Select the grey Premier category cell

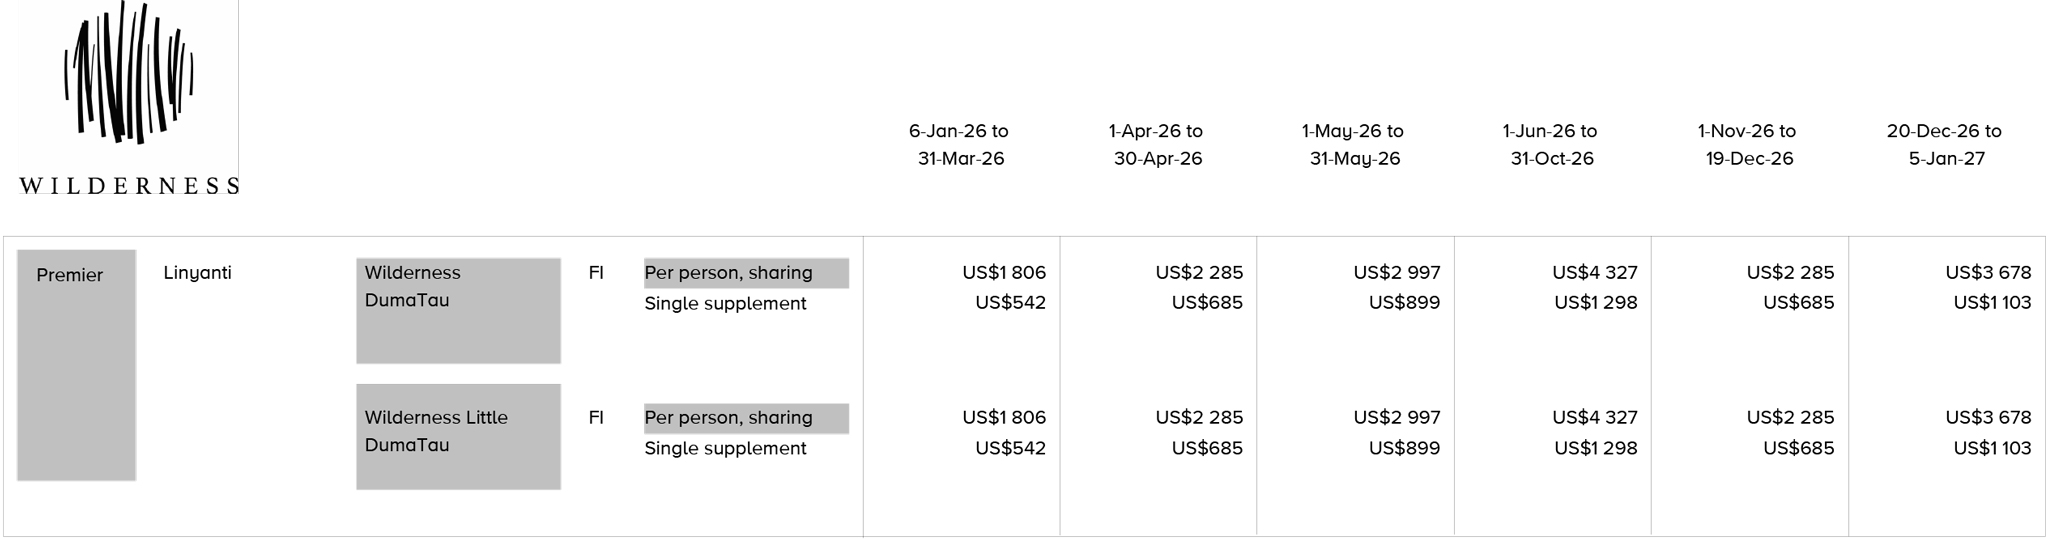point(76,364)
